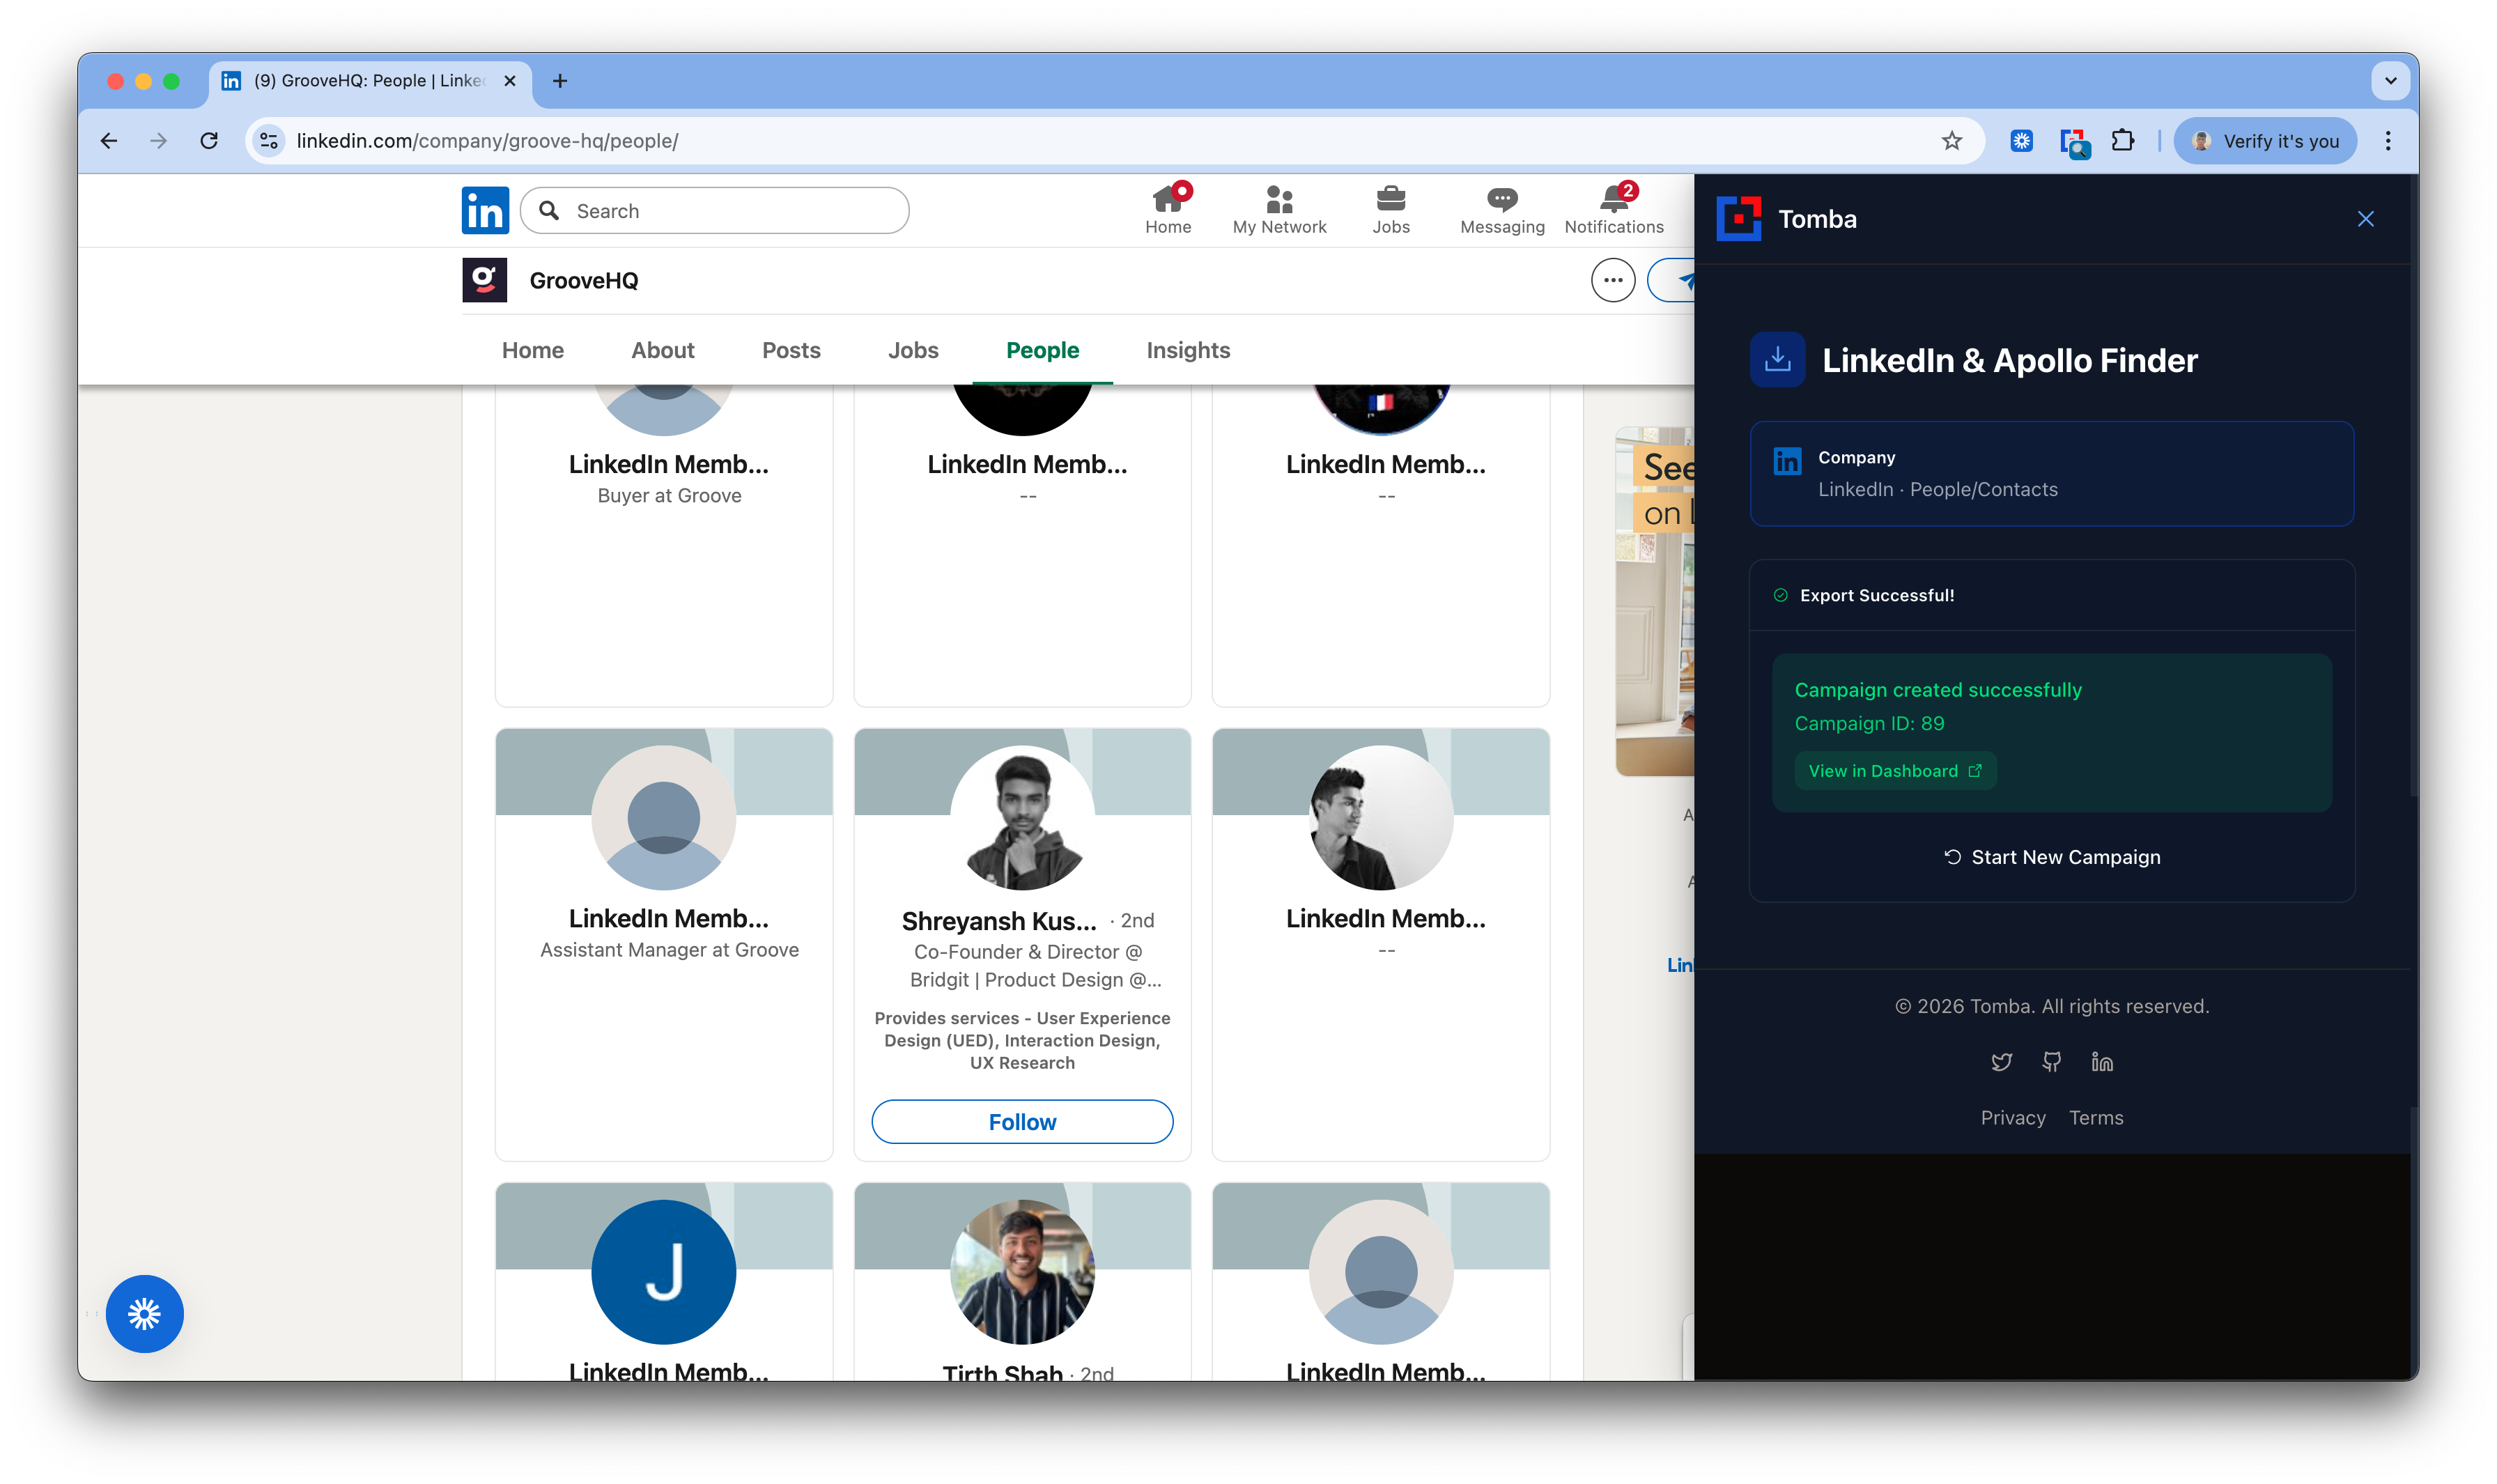
Task: Open the Chrome Extensions puzzle icon
Action: click(2122, 141)
